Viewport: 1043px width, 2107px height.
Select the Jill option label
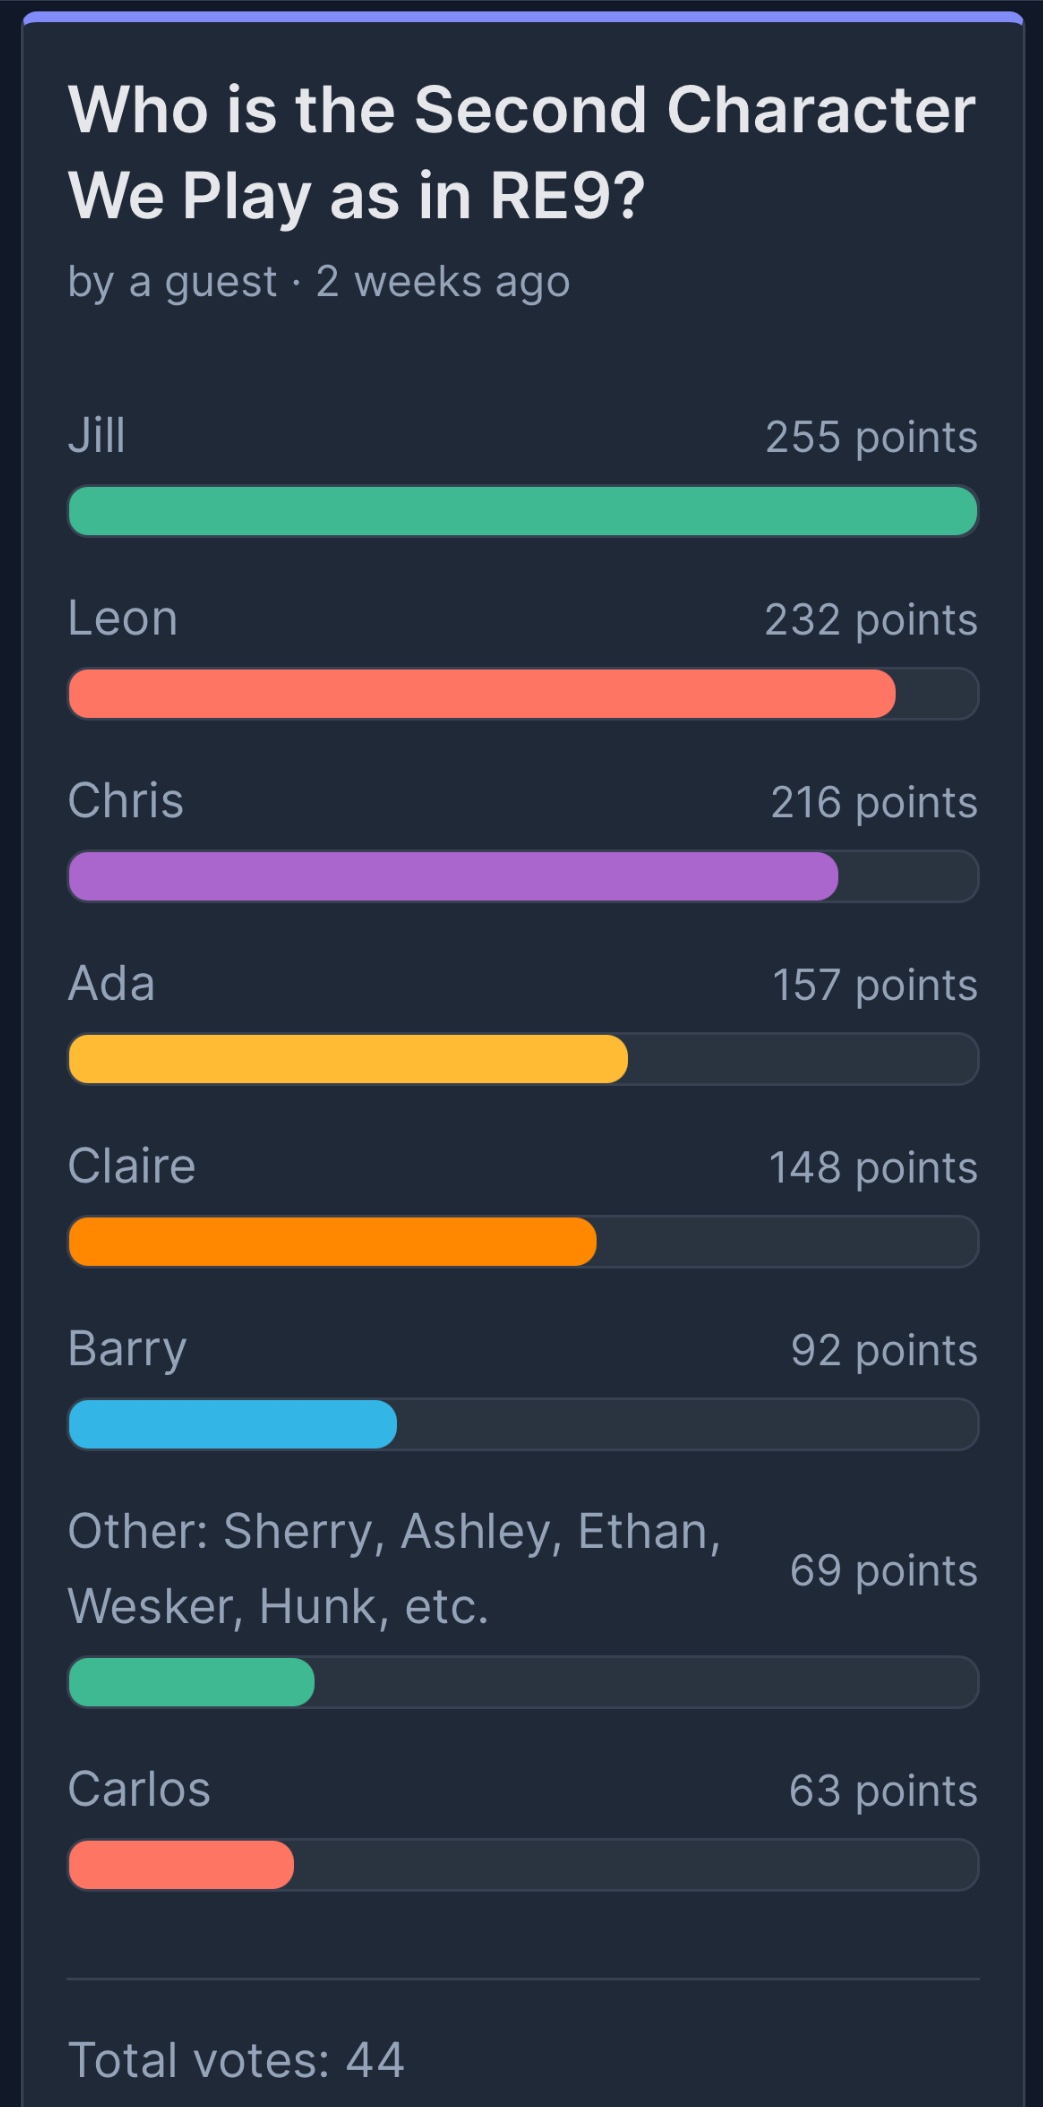(97, 436)
